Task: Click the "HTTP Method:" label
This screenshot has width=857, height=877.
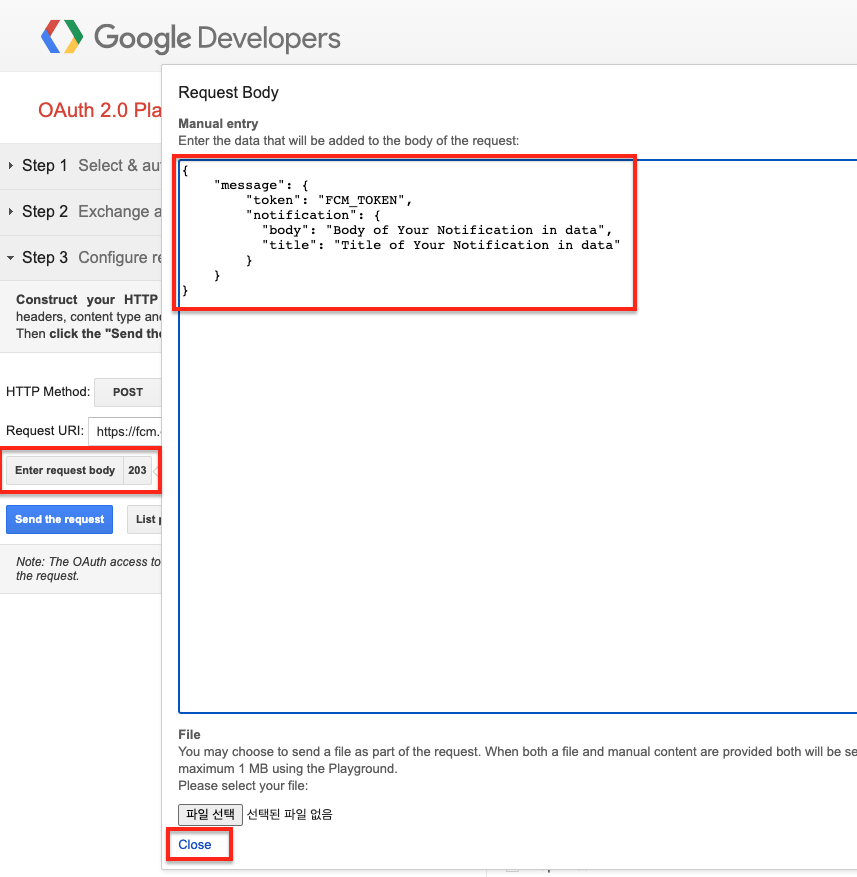Action: pyautogui.click(x=48, y=392)
